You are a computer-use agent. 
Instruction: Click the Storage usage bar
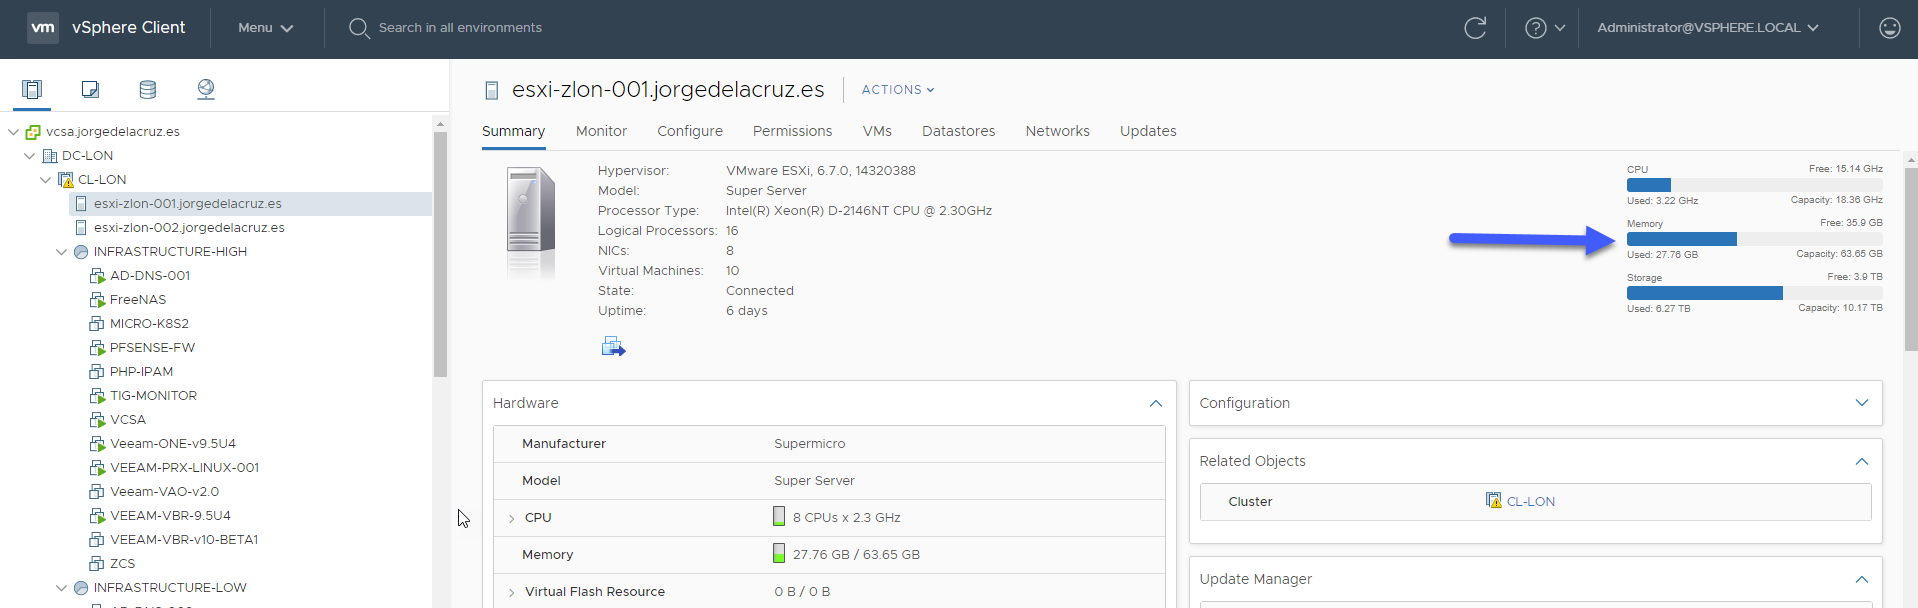click(1754, 293)
